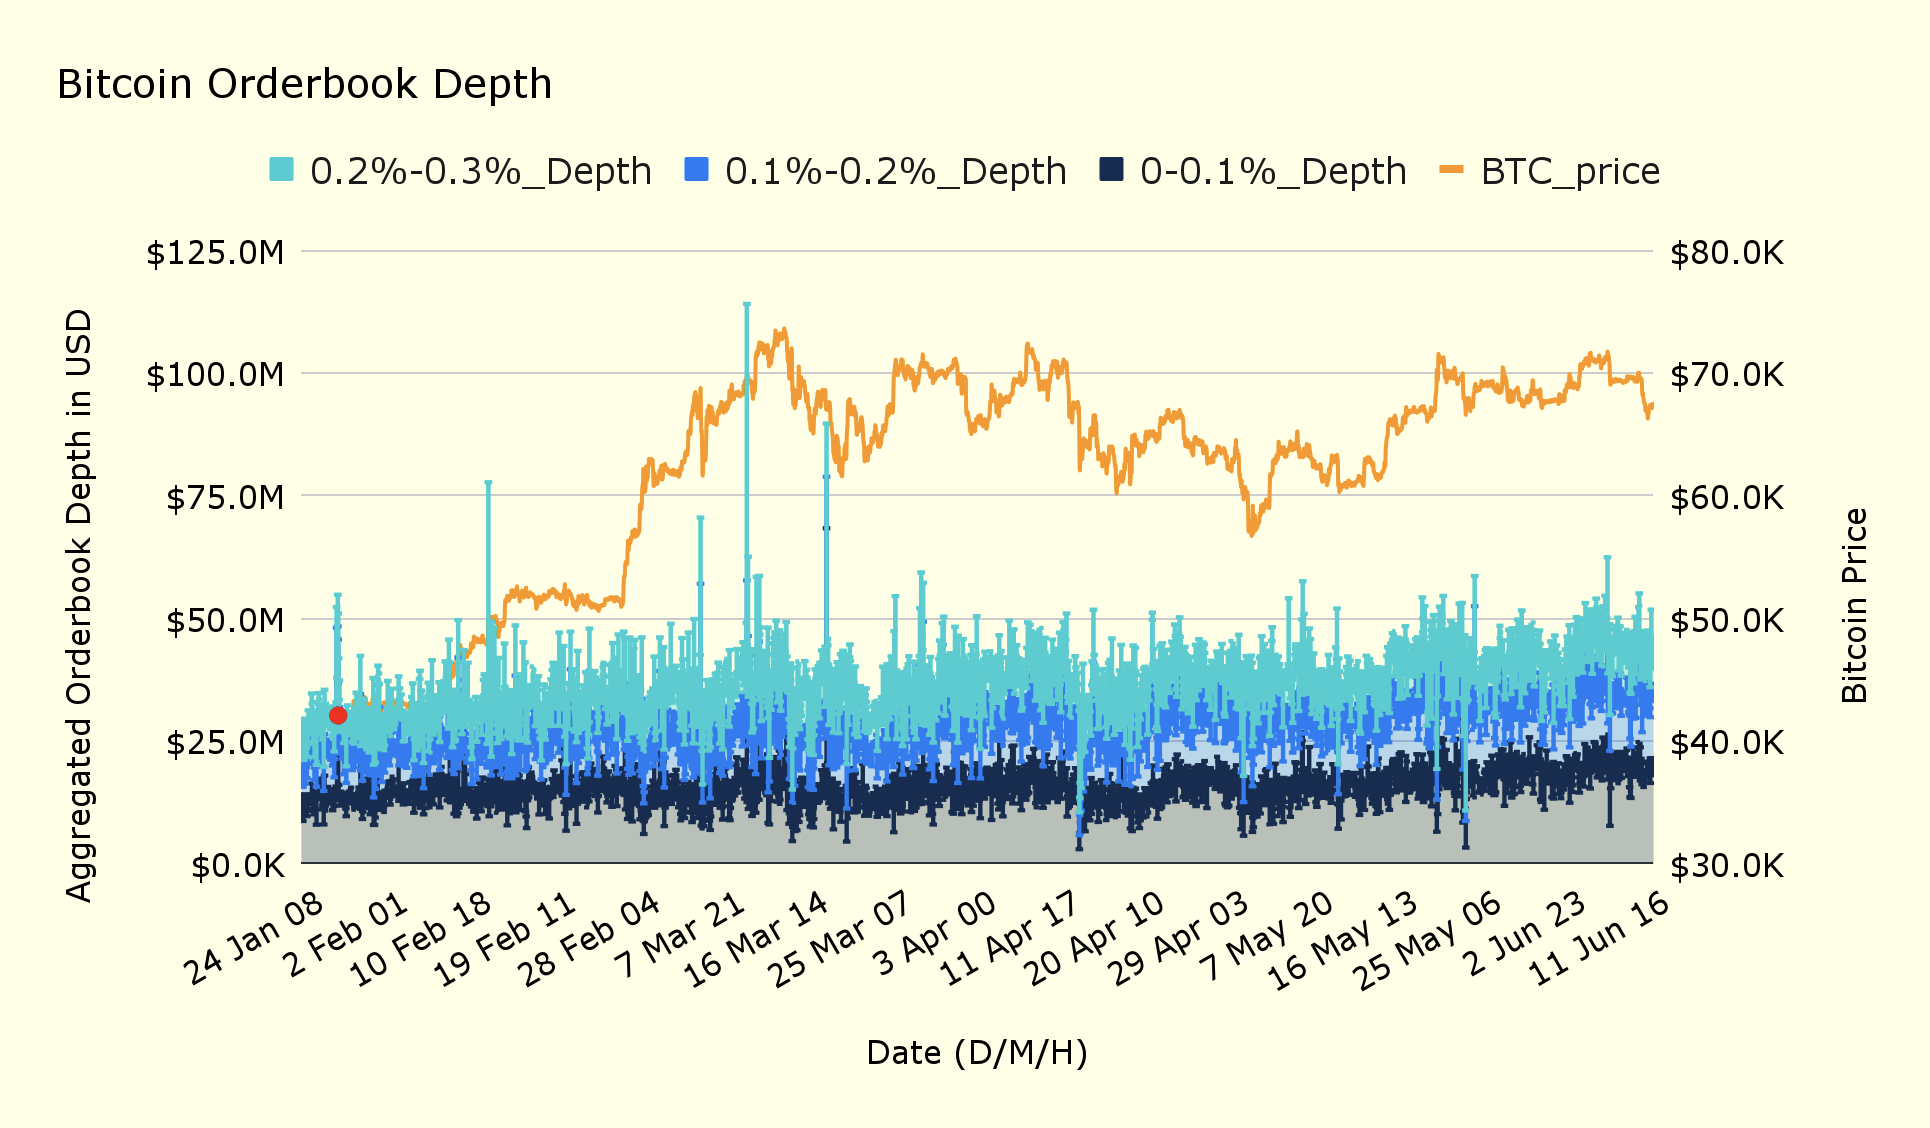Click the $75.0M left axis label
The image size is (1930, 1128).
coord(225,497)
